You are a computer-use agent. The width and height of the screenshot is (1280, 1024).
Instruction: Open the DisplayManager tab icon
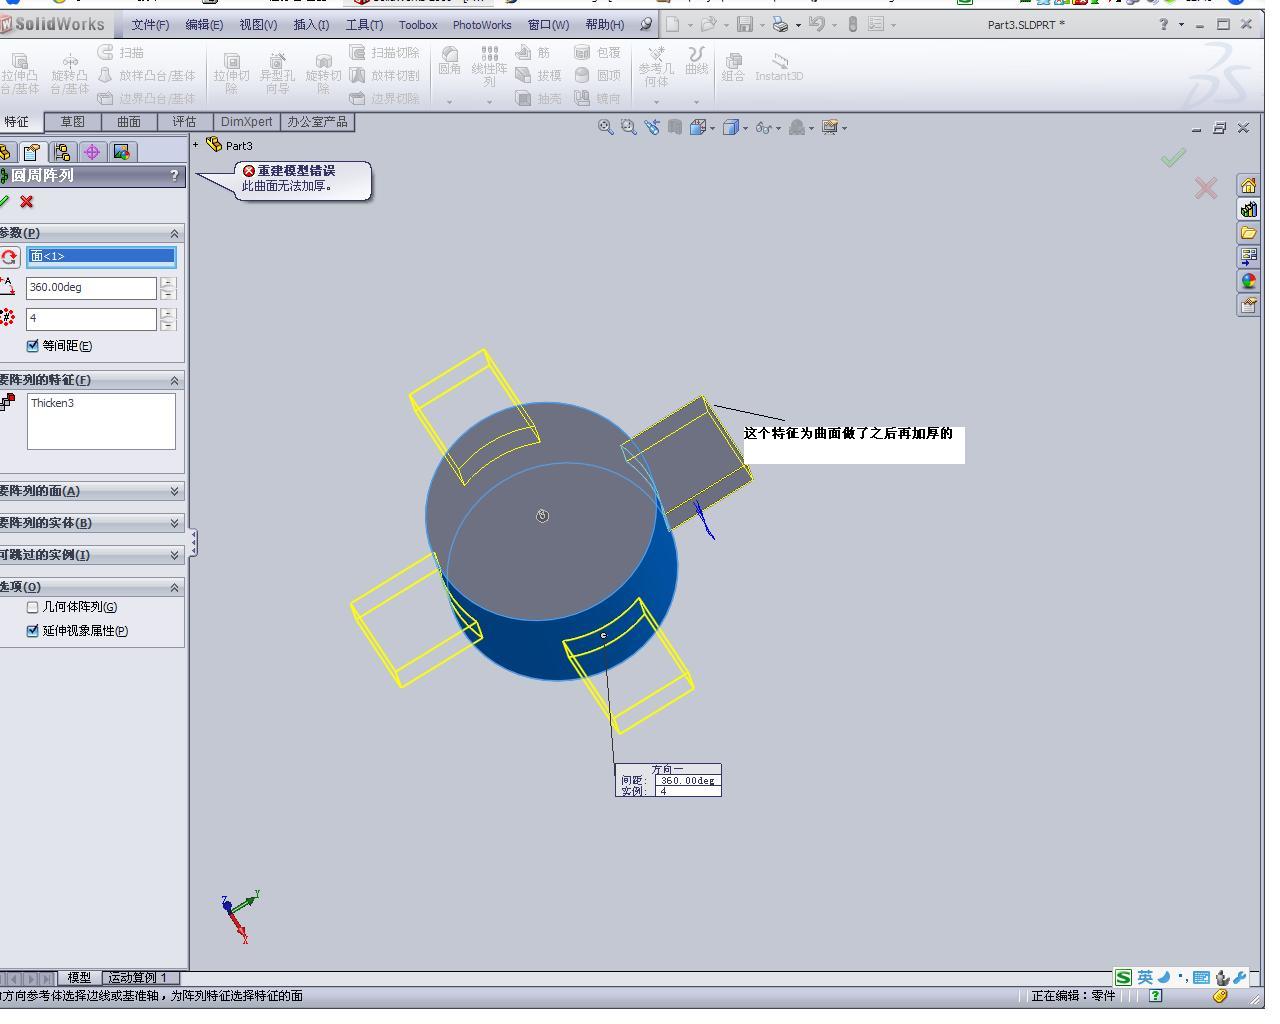pos(122,152)
